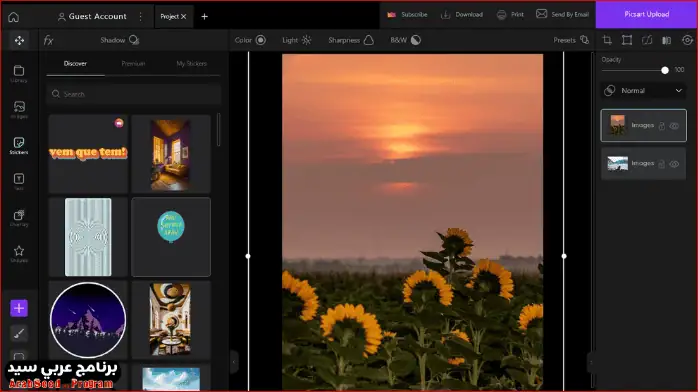Click Send By Email
Image resolution: width=698 pixels, height=392 pixels.
[x=562, y=14]
